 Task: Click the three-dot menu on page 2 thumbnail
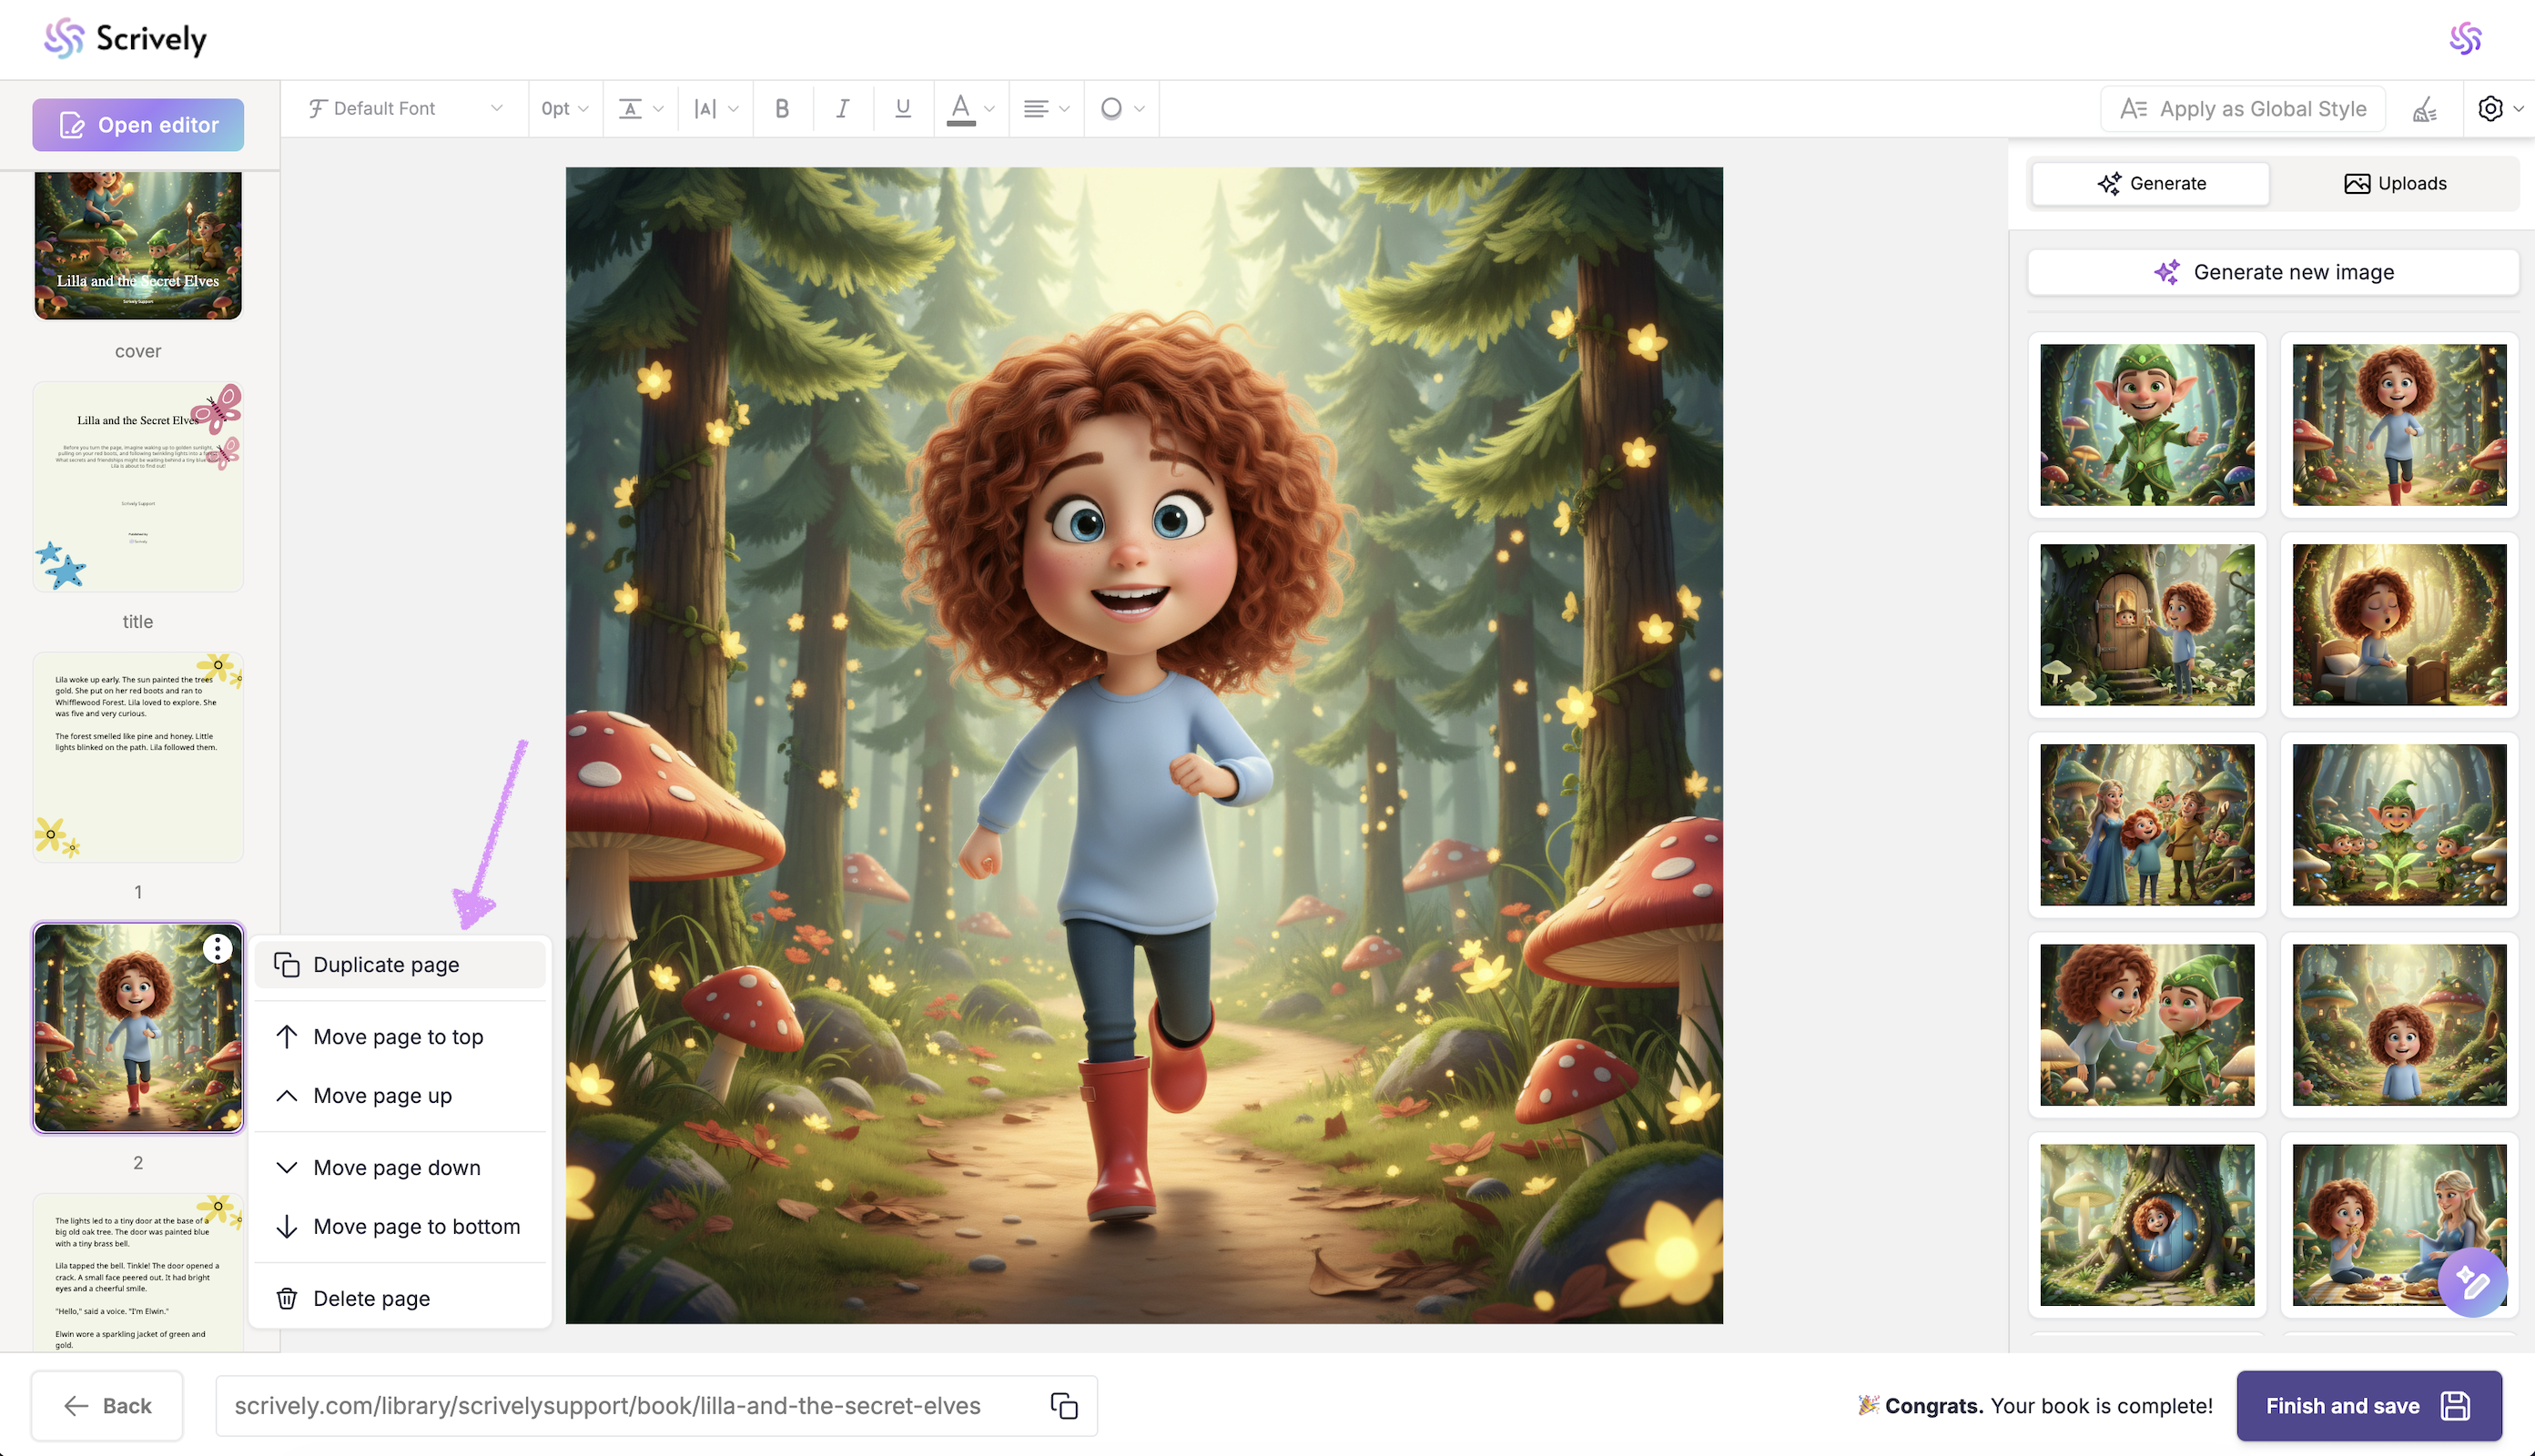[217, 948]
